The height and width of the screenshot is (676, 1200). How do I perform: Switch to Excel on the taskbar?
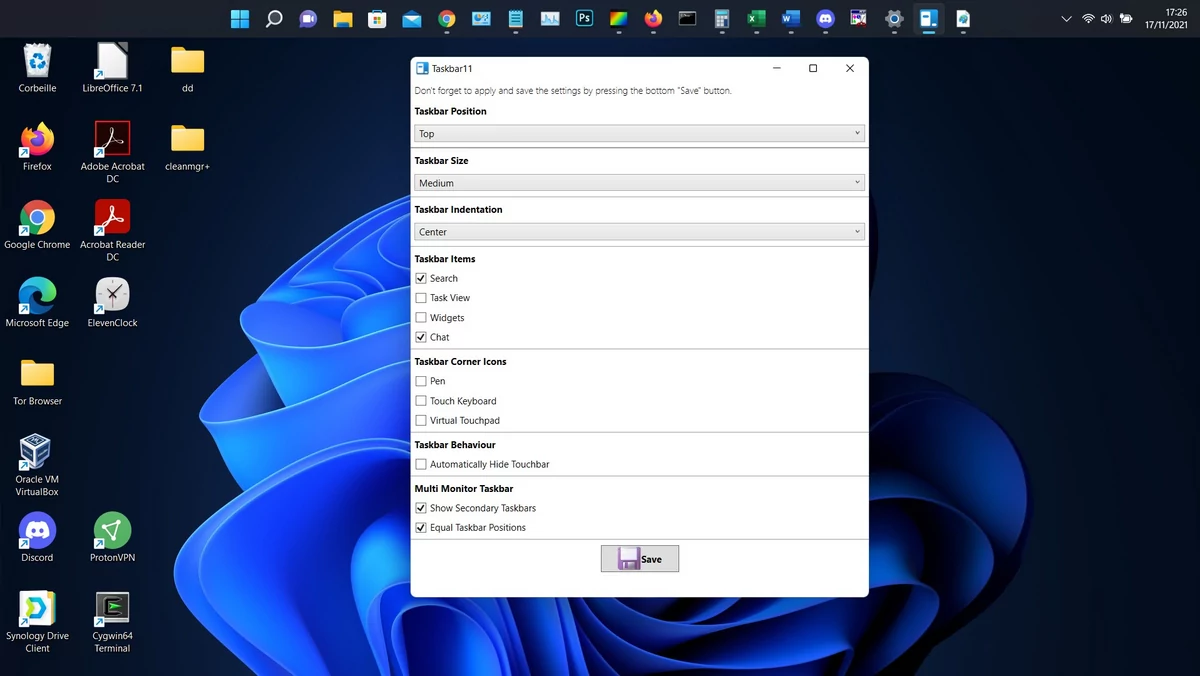pos(756,18)
